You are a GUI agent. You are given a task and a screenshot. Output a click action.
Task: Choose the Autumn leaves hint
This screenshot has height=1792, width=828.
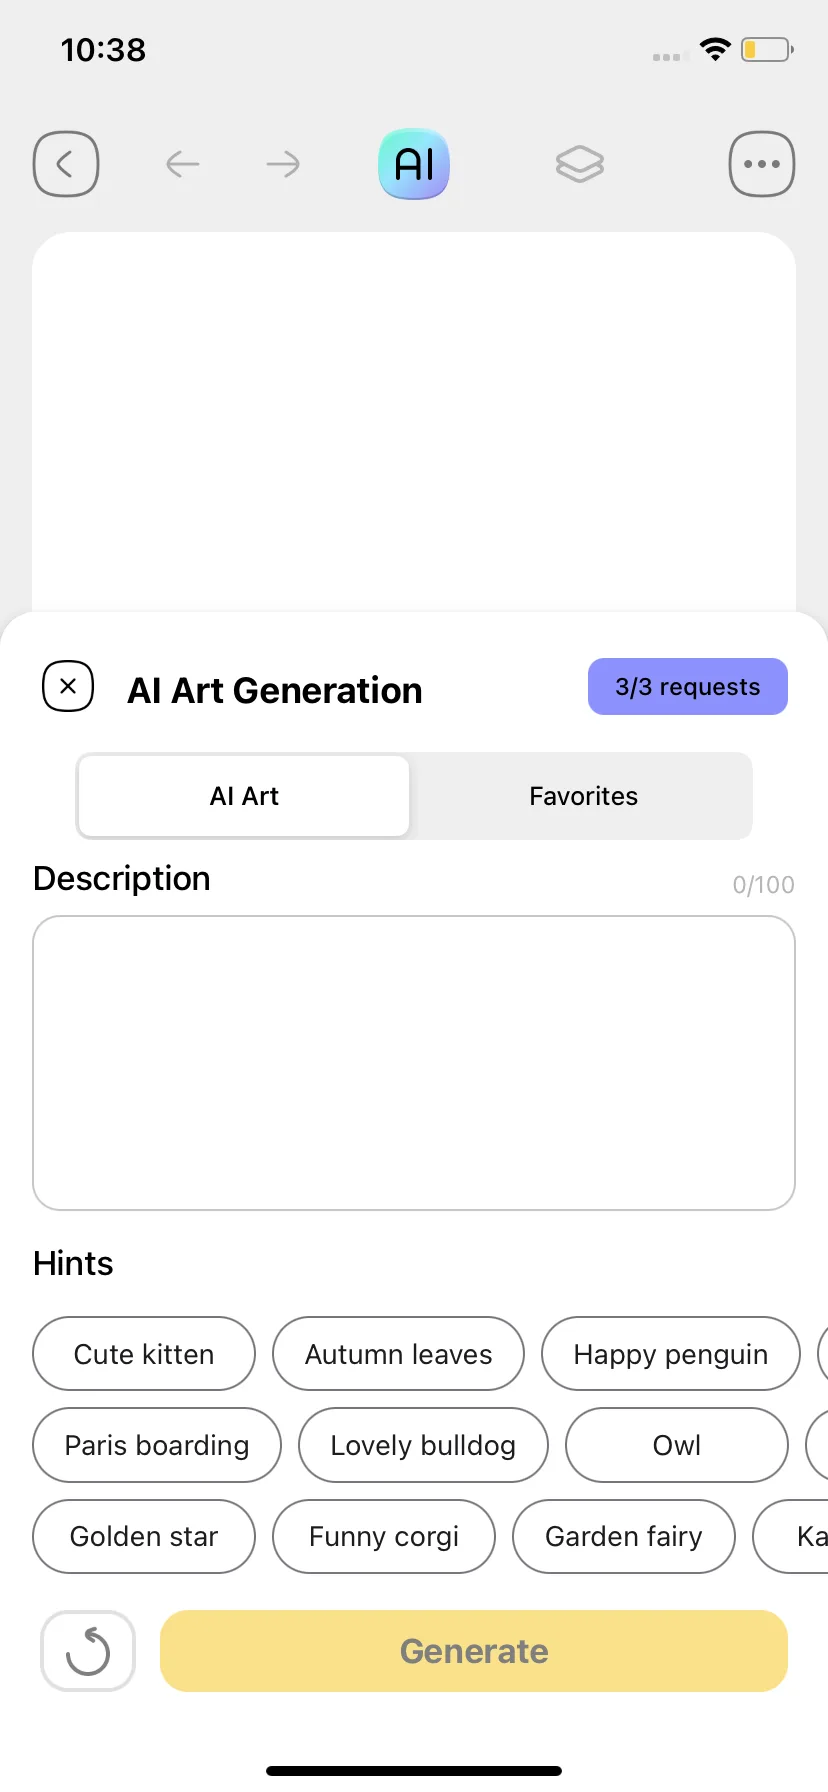click(398, 1354)
